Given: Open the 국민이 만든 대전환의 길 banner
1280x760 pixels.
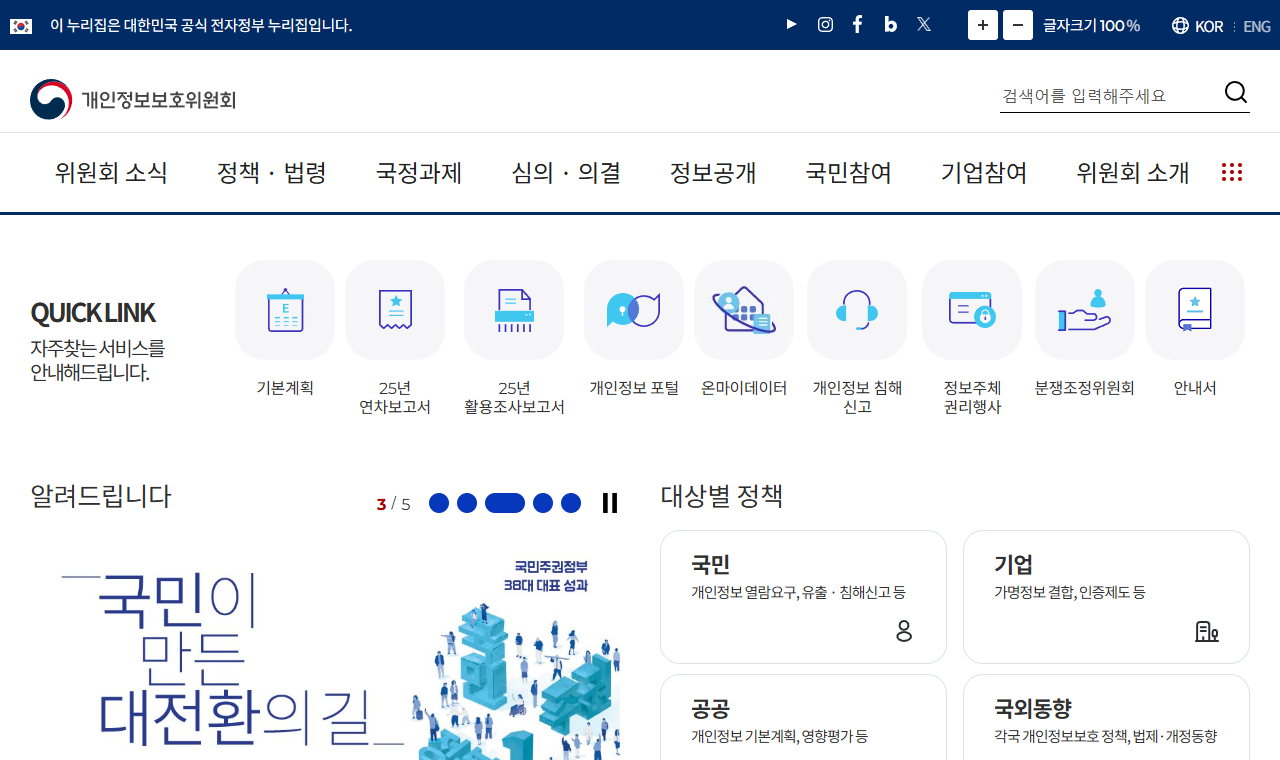Looking at the screenshot, I should [325, 650].
